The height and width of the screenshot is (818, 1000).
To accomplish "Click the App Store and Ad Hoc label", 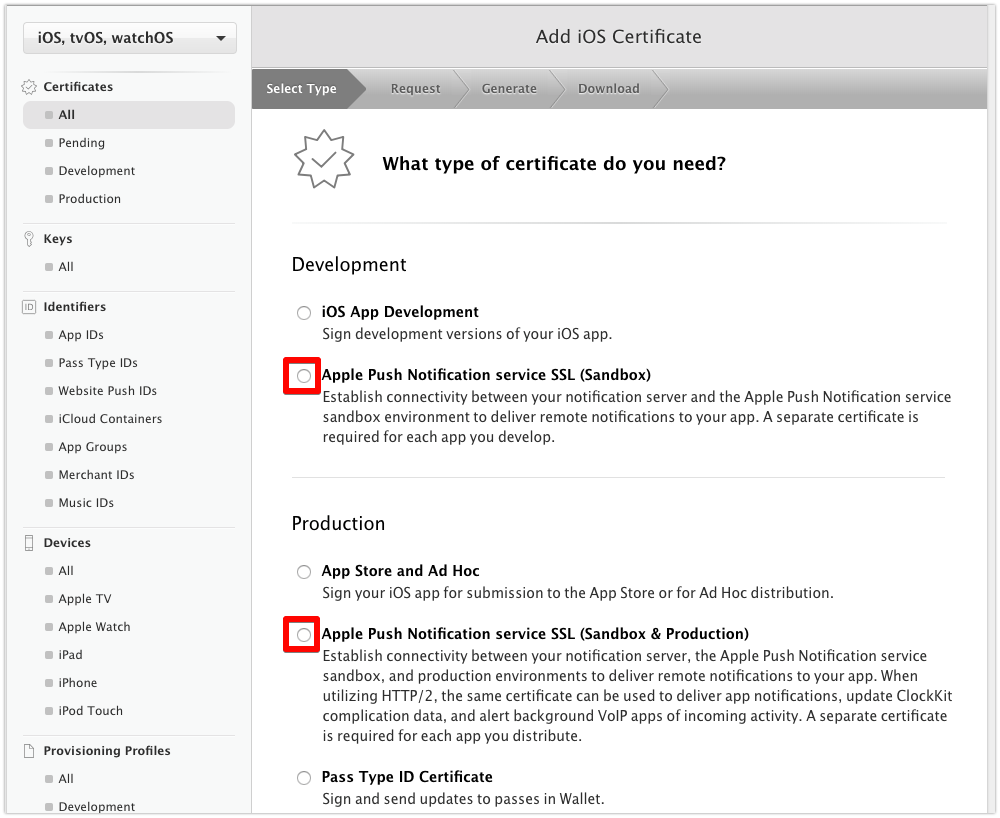I will (x=401, y=571).
